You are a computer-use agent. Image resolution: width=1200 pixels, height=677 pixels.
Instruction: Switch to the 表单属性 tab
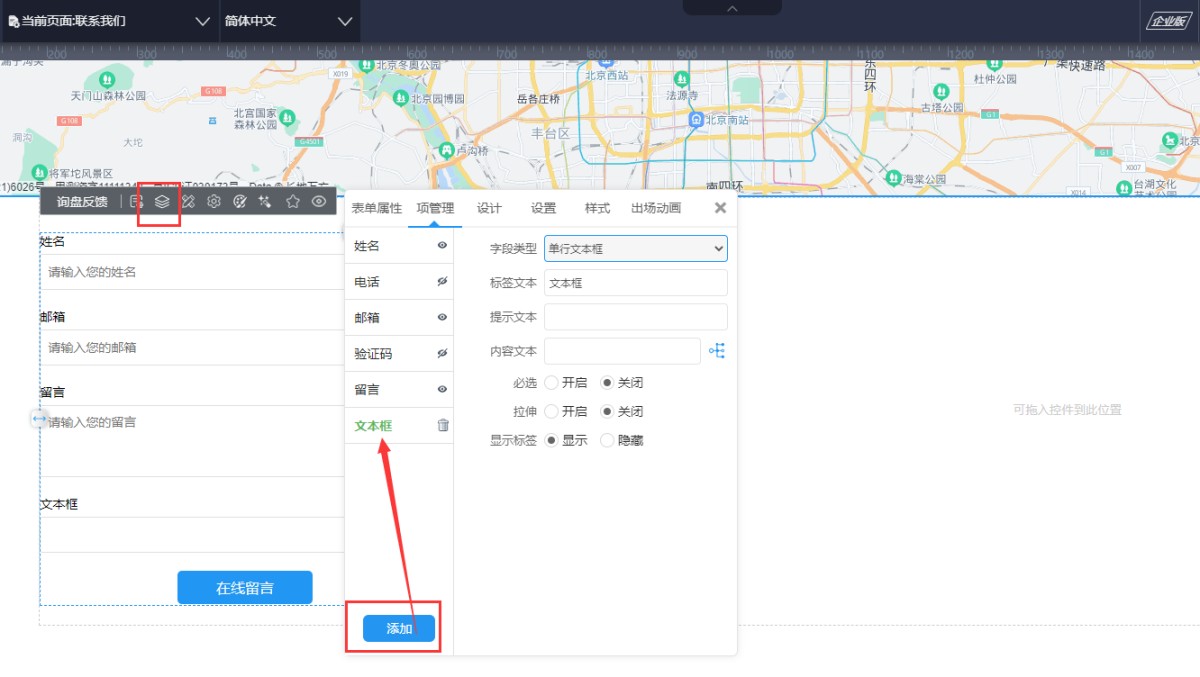(x=376, y=208)
